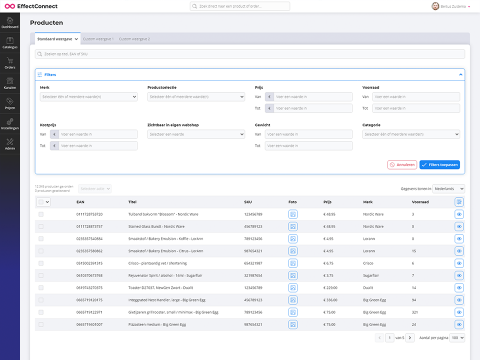This screenshot has width=480, height=360.
Task: Switch to the Custom weergave 1 tab
Action: pos(98,39)
